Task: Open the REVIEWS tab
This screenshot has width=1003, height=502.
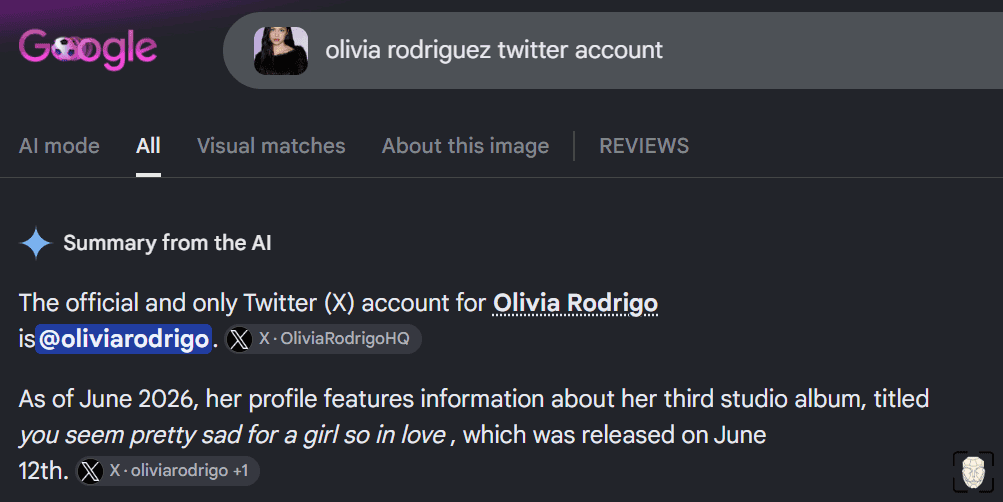Action: tap(644, 146)
